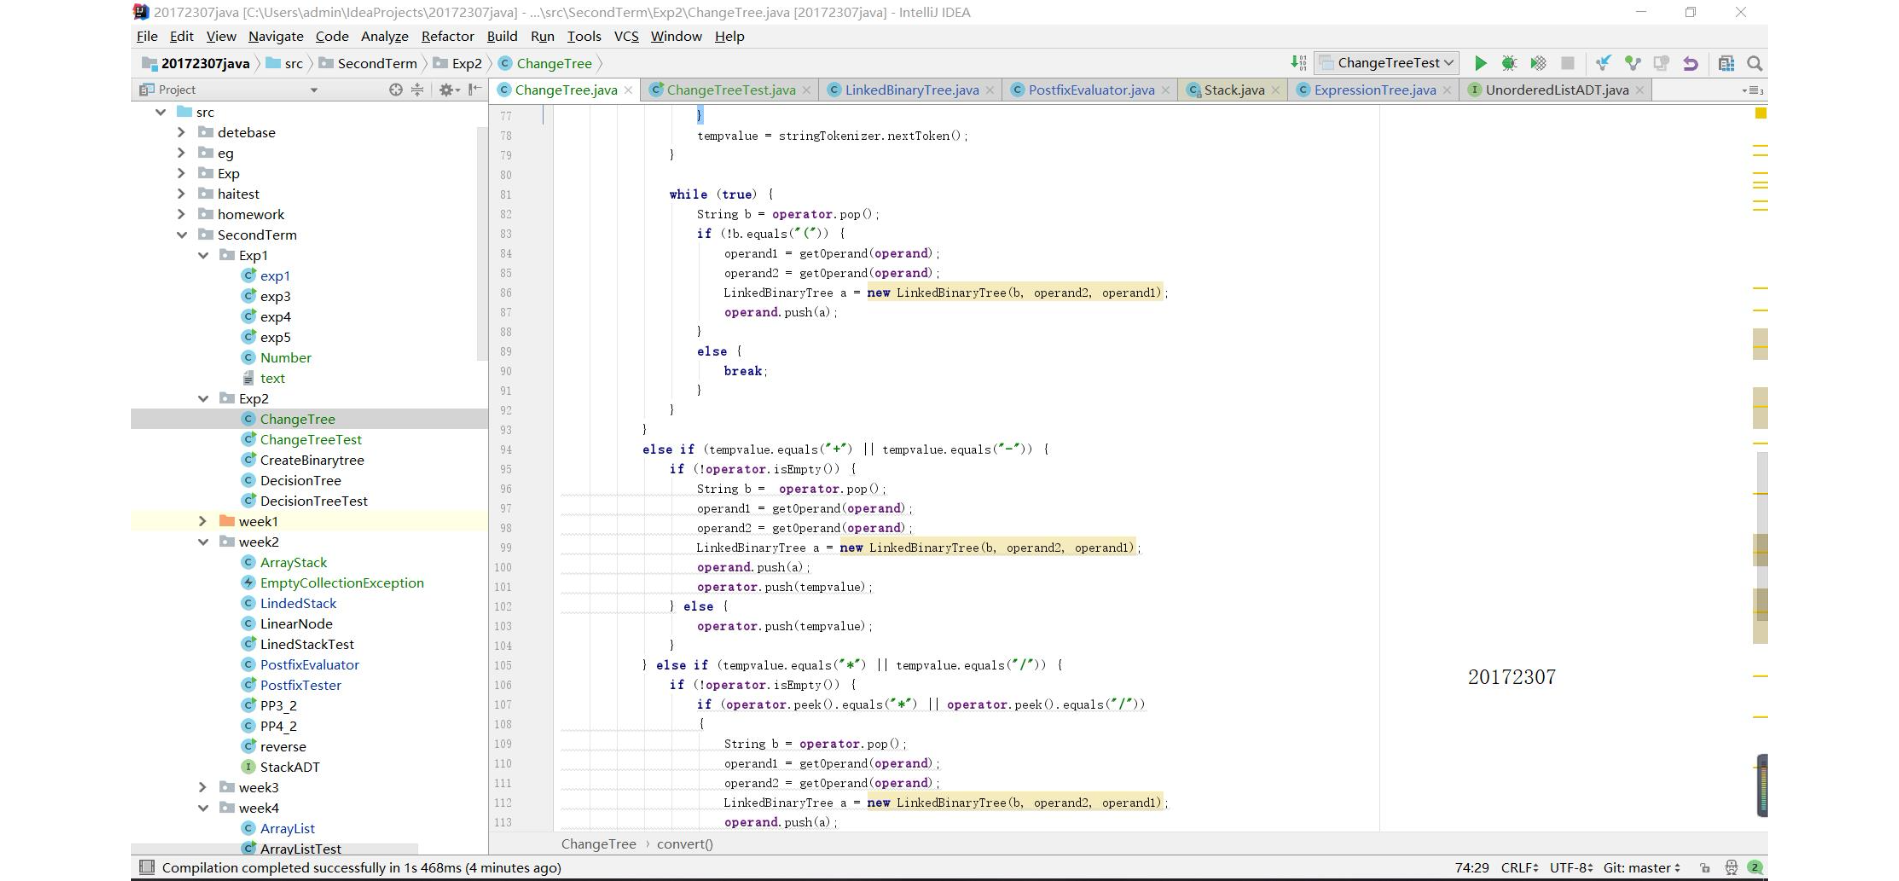Expand the homework folder
The image size is (1899, 881).
click(x=181, y=214)
